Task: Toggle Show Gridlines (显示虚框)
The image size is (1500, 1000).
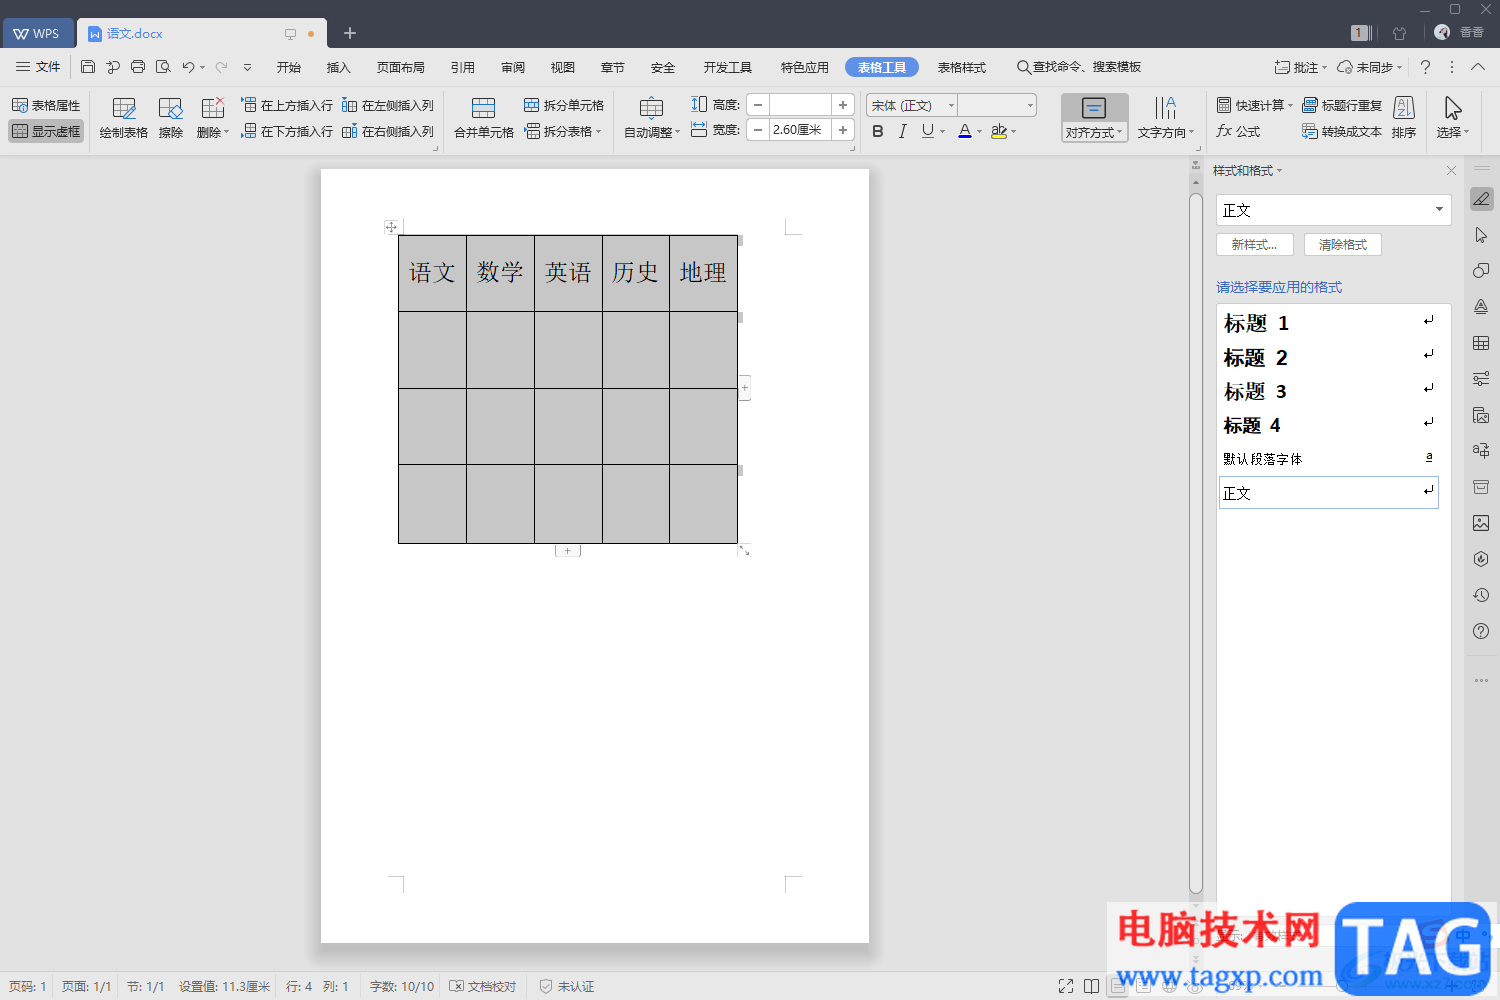Action: pyautogui.click(x=46, y=131)
